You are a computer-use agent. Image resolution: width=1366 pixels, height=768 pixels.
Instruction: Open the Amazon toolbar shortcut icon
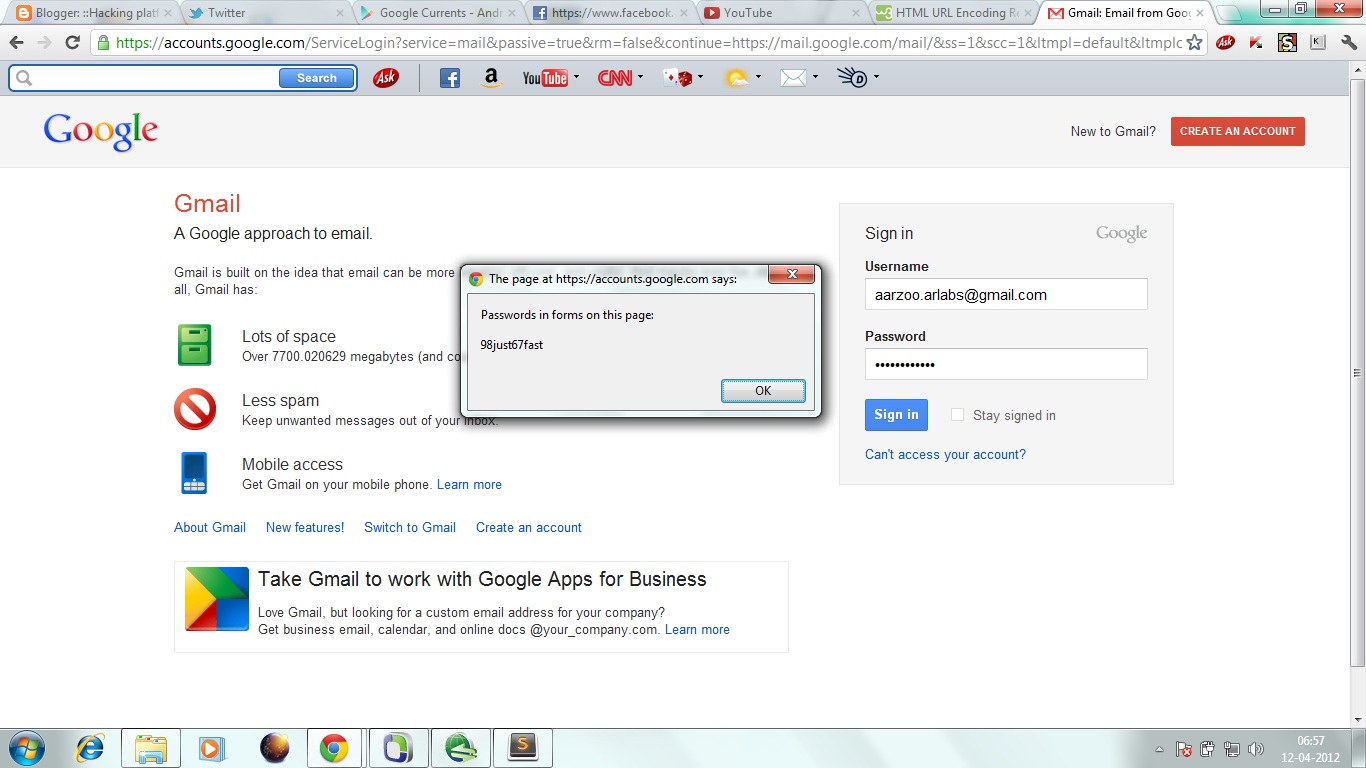[x=490, y=78]
